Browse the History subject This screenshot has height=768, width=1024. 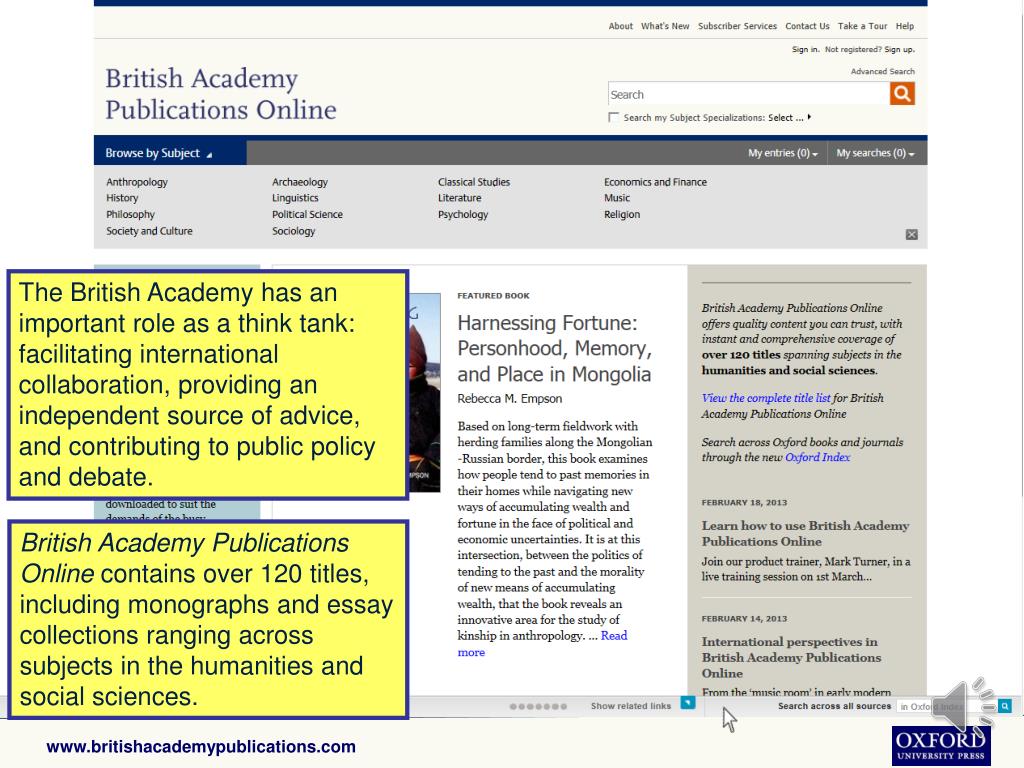122,198
